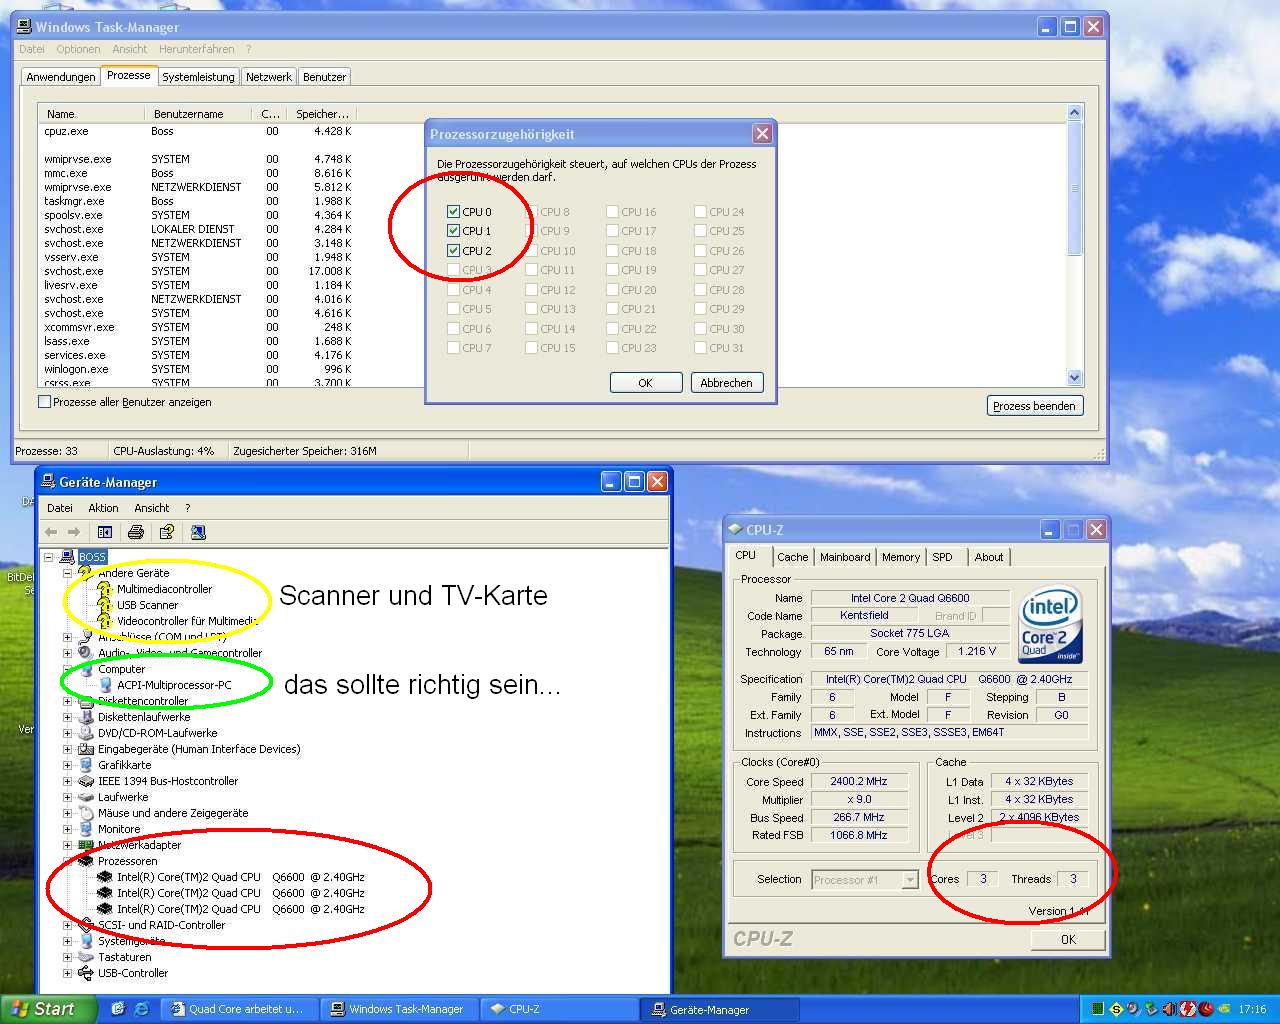Switch to Netzwerk tab in Task-Manager
The image size is (1280, 1024).
(269, 77)
